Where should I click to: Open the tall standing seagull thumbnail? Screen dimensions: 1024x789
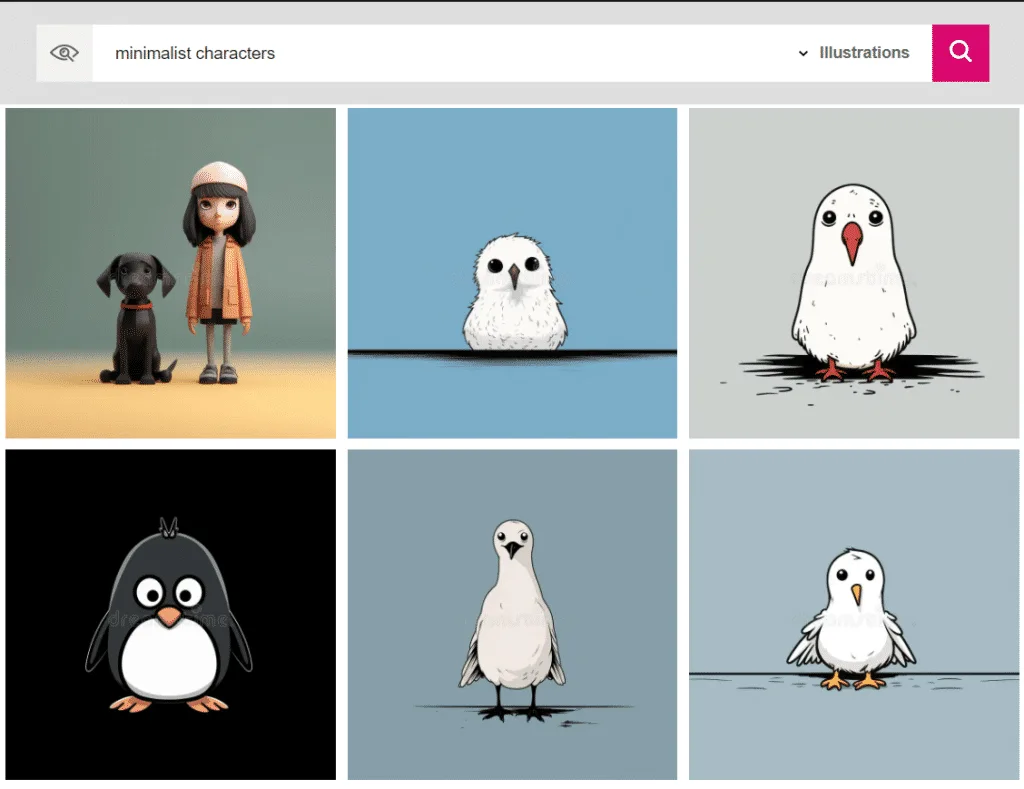coord(512,615)
